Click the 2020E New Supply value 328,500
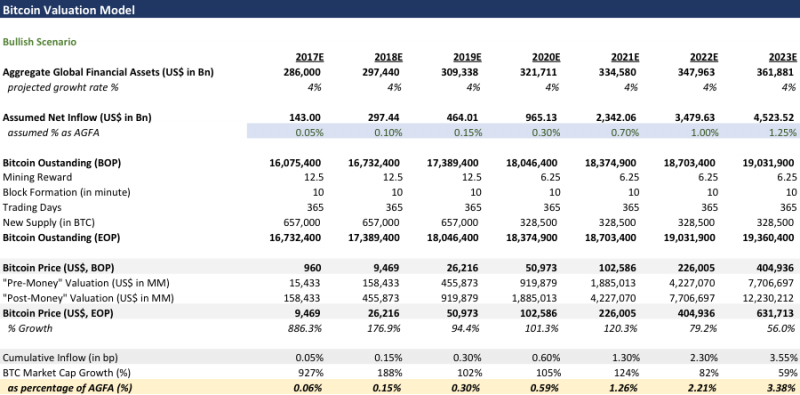 click(543, 223)
